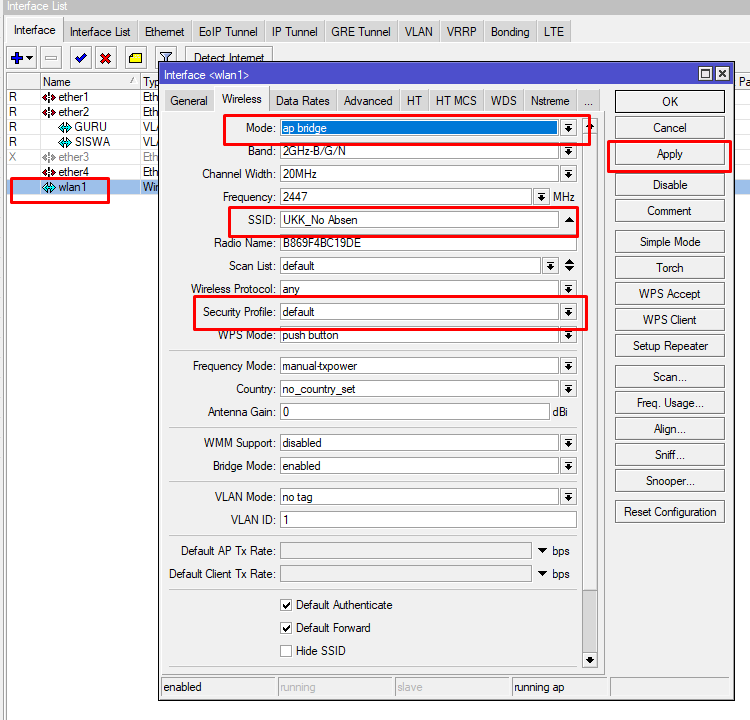Open the Mode dropdown arrow
This screenshot has height=720, width=750.
[x=568, y=128]
